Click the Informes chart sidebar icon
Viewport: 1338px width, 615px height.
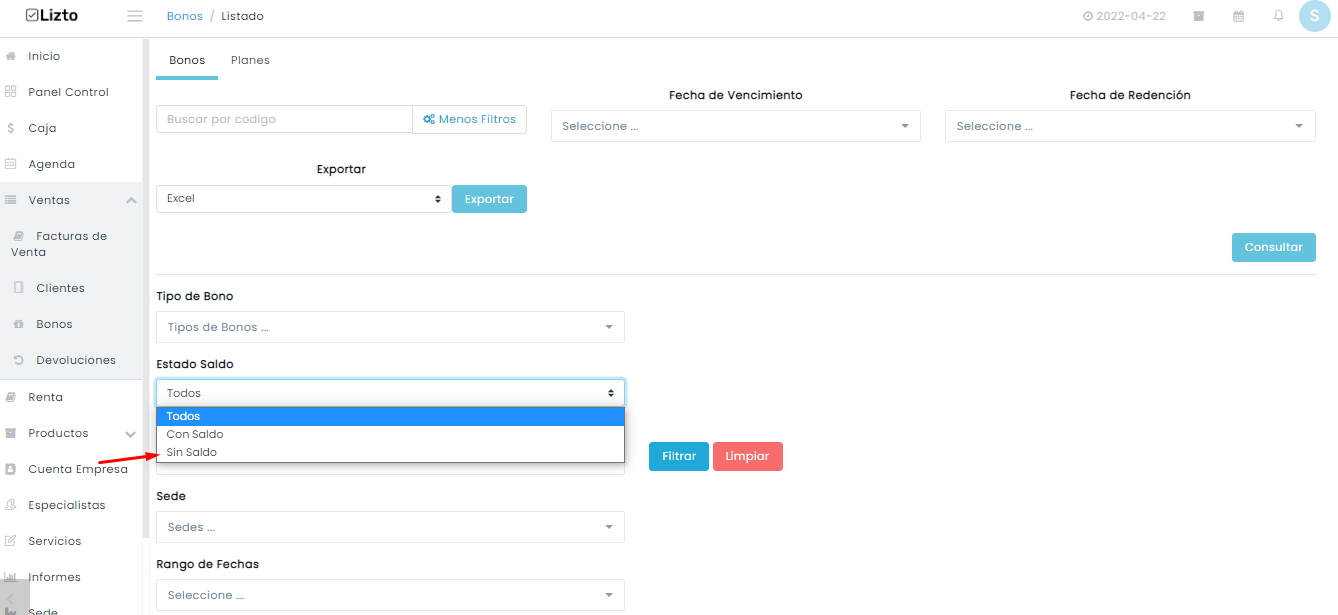(10, 577)
